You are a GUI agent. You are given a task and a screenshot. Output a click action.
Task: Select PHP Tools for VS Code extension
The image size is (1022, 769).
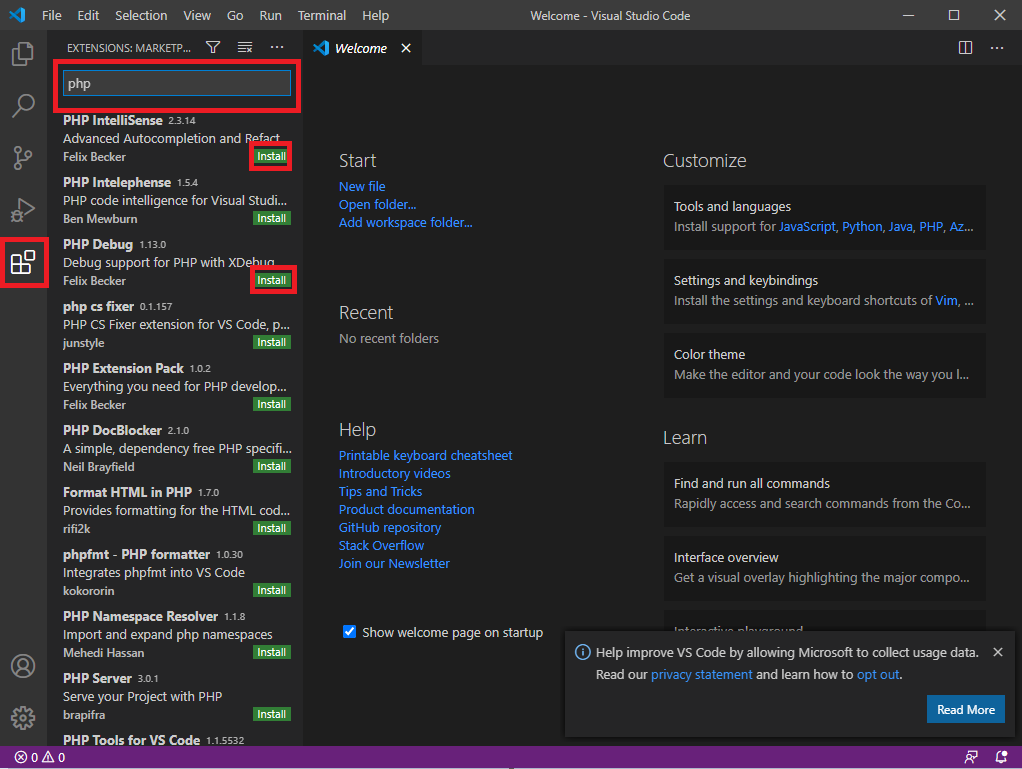pos(177,740)
